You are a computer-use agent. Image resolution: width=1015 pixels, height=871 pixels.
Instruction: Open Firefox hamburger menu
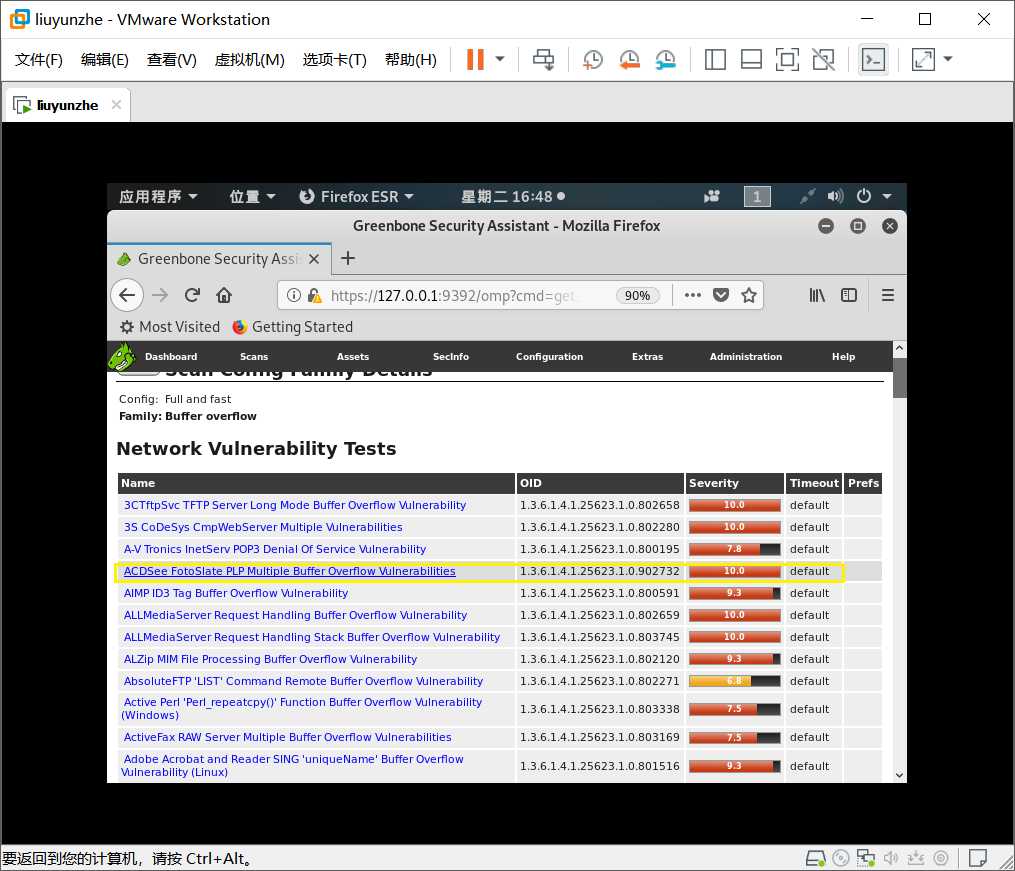pos(887,295)
